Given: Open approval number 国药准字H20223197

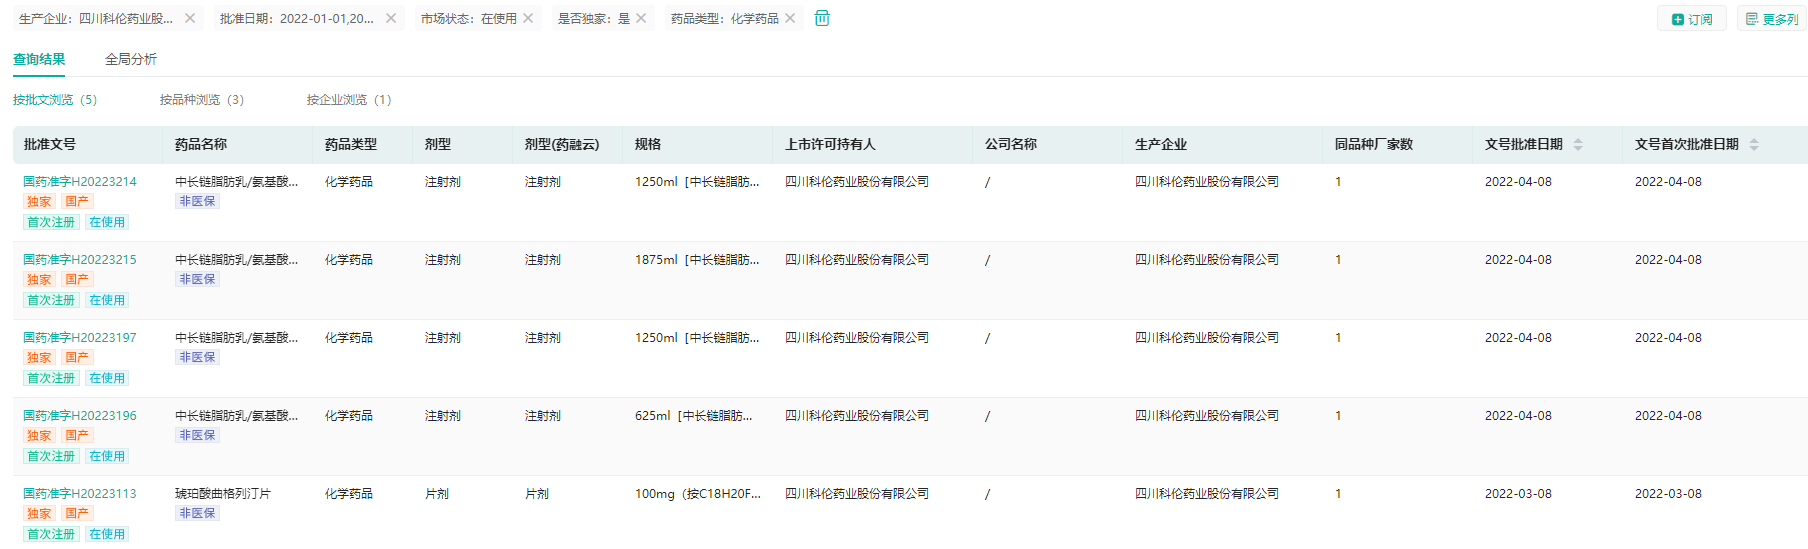Looking at the screenshot, I should (80, 338).
